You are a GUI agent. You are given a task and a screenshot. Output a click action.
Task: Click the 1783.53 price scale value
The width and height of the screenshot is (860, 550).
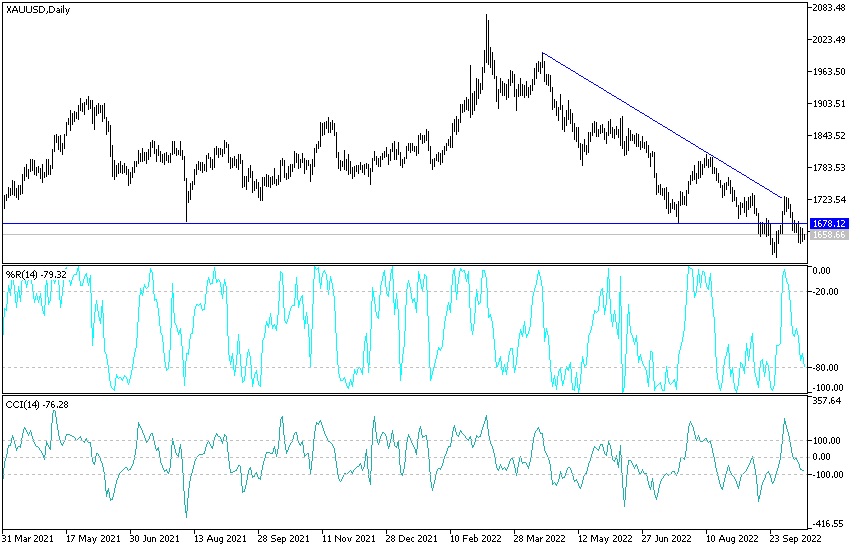click(x=829, y=168)
